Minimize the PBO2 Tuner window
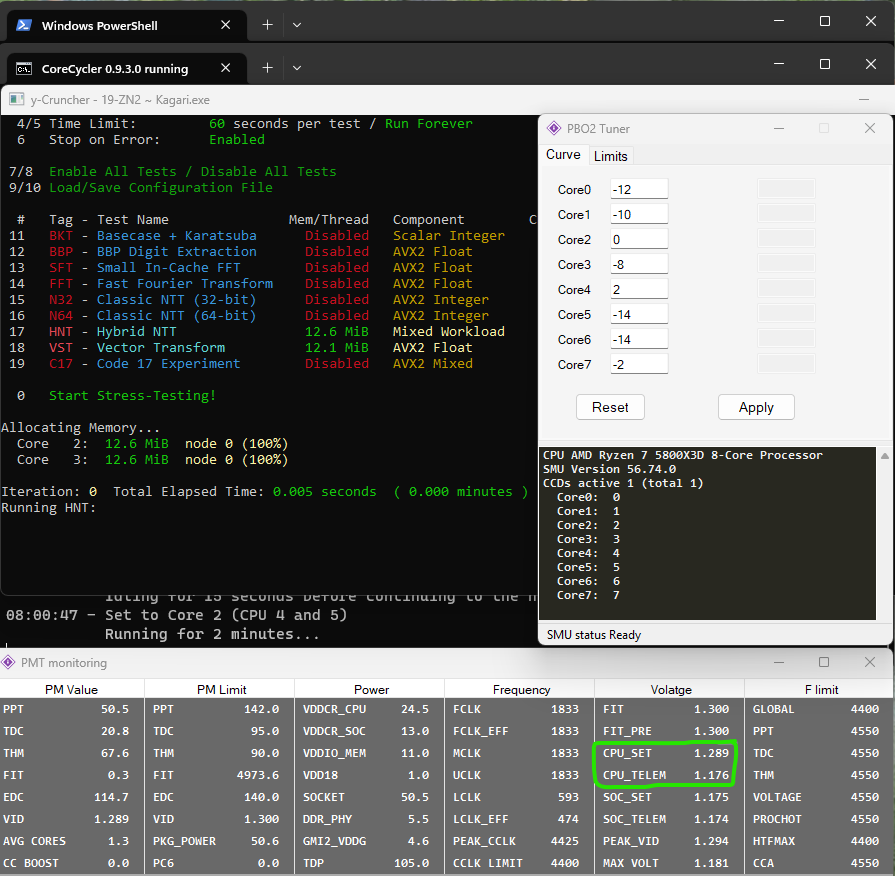This screenshot has height=876, width=895. 779,128
